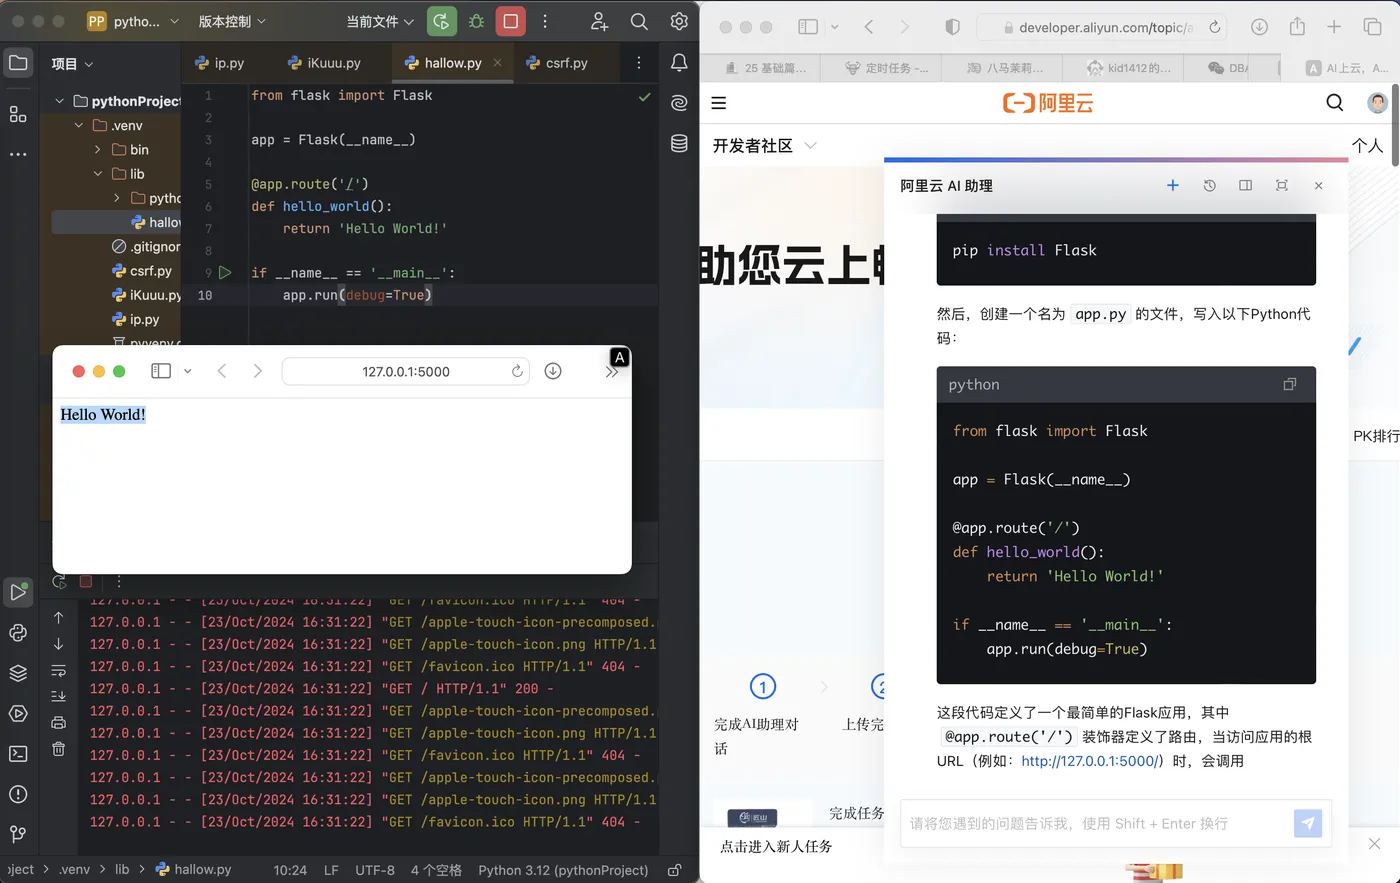Switch to the iKuuu.py editor tab

(x=324, y=63)
